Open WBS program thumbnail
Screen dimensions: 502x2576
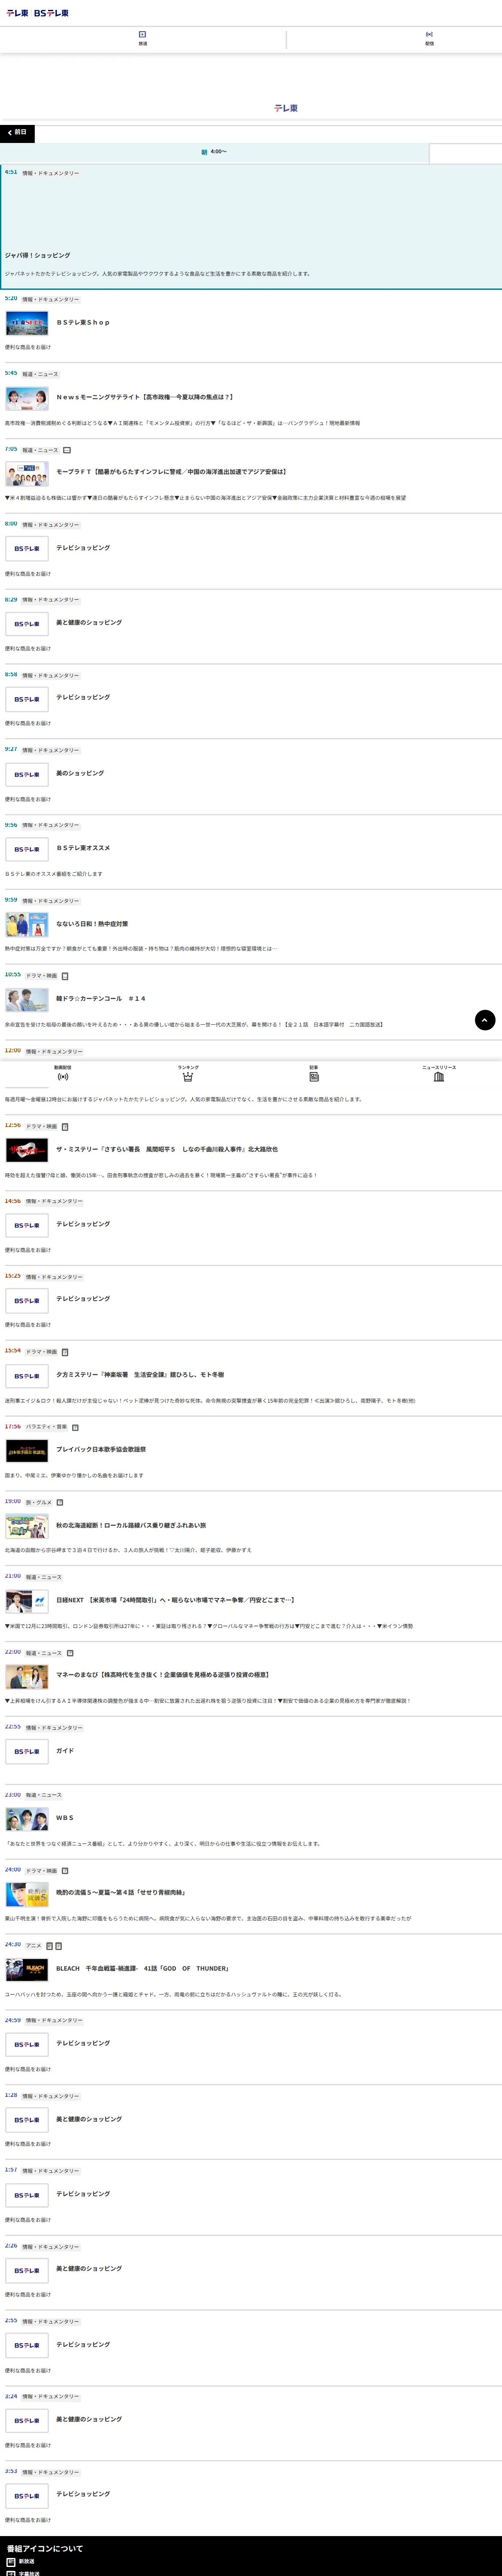(27, 1819)
